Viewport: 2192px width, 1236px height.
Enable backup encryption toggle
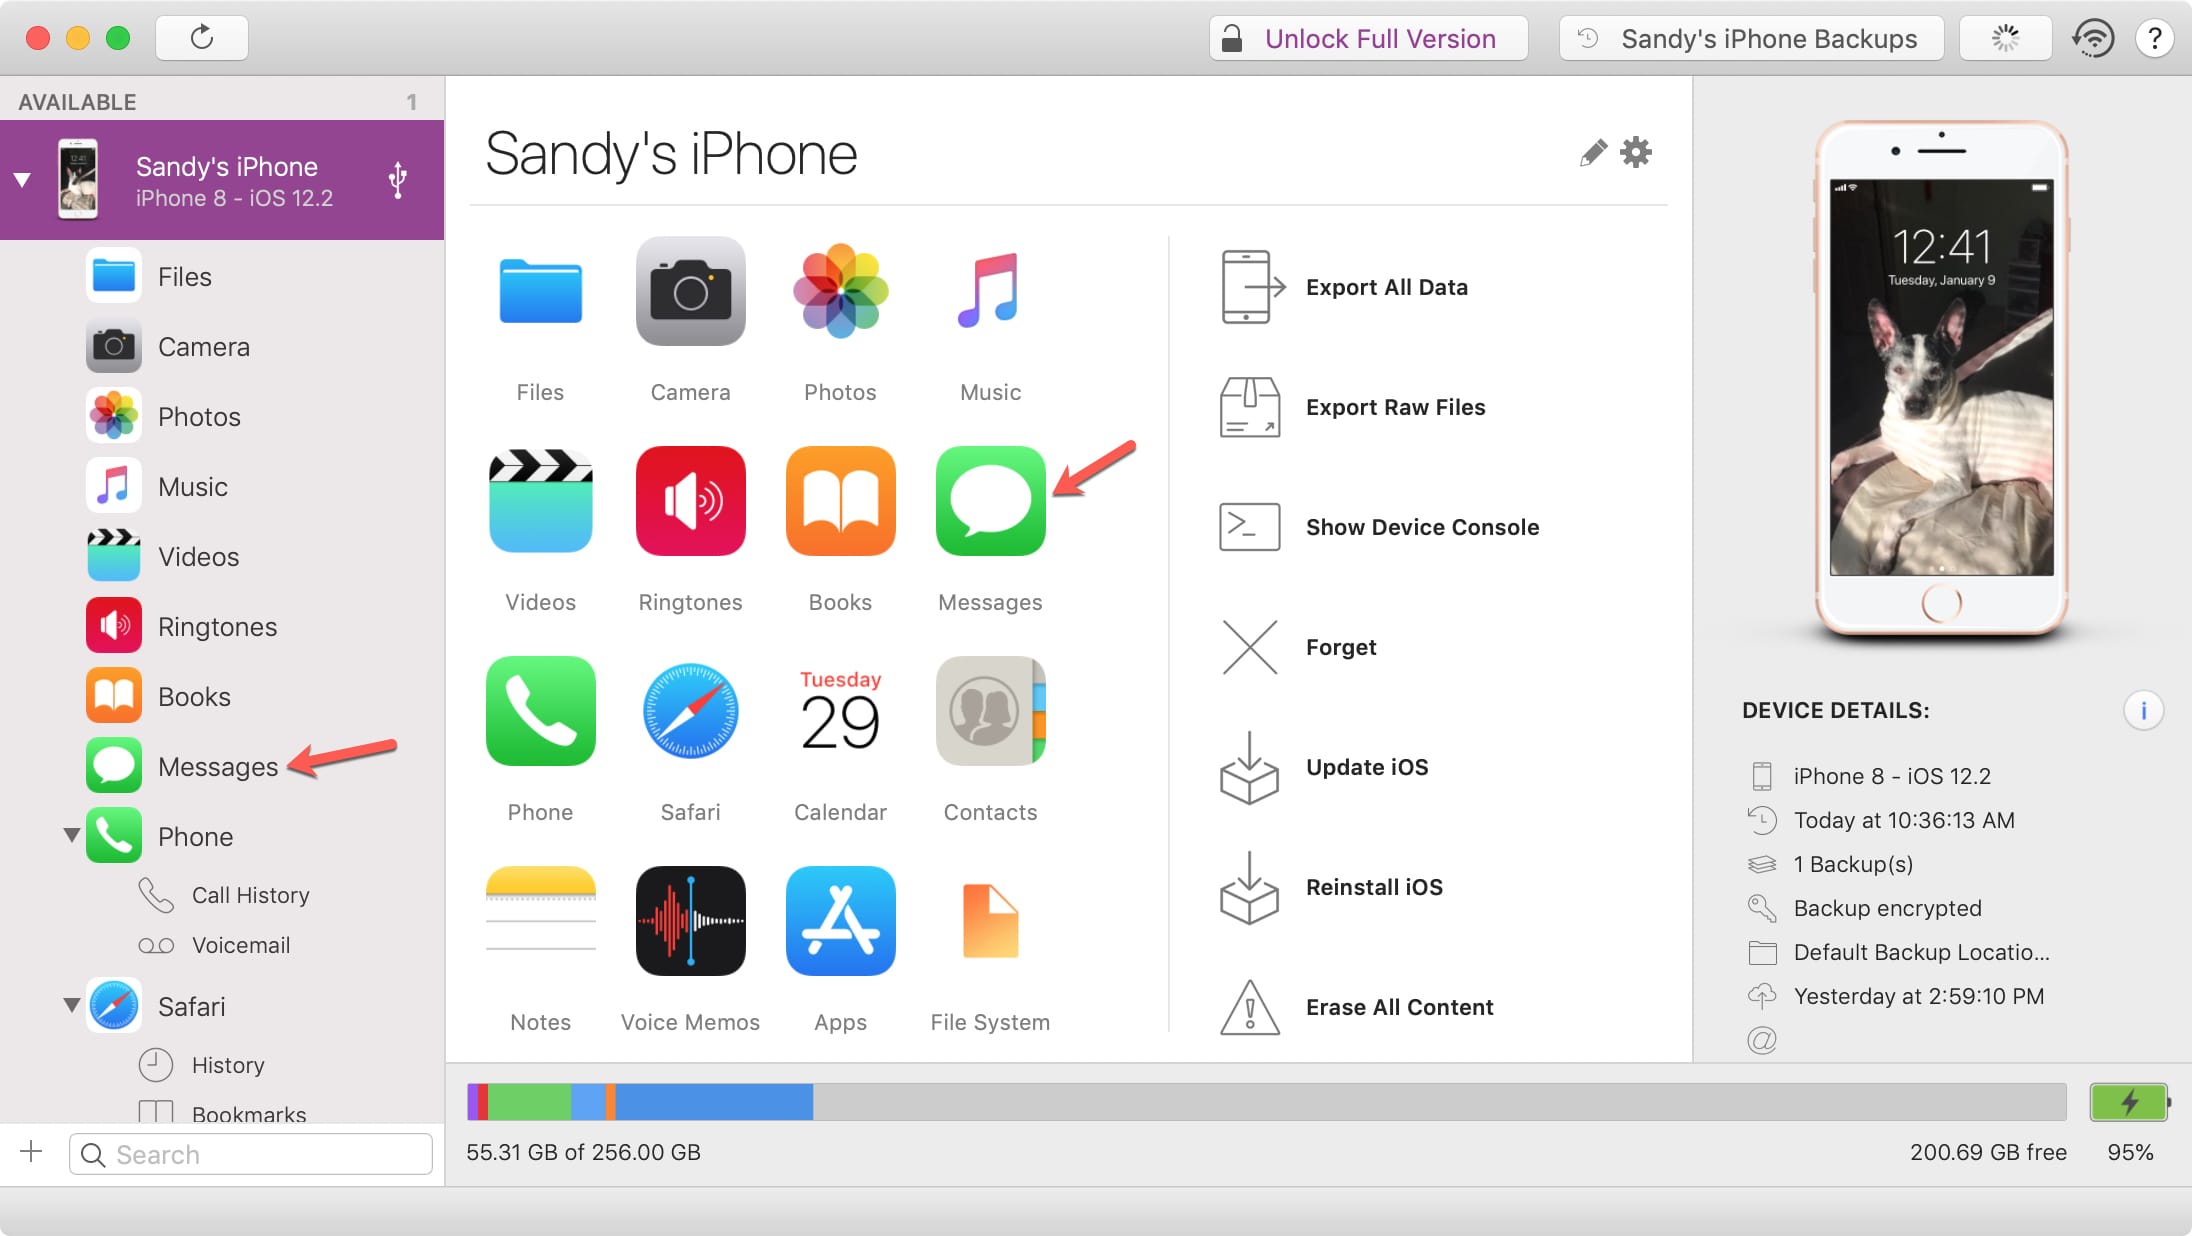coord(1888,906)
